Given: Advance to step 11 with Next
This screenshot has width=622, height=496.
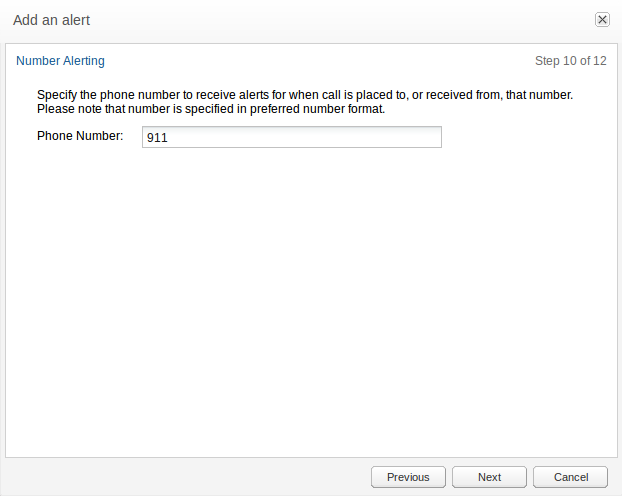Looking at the screenshot, I should (x=490, y=477).
